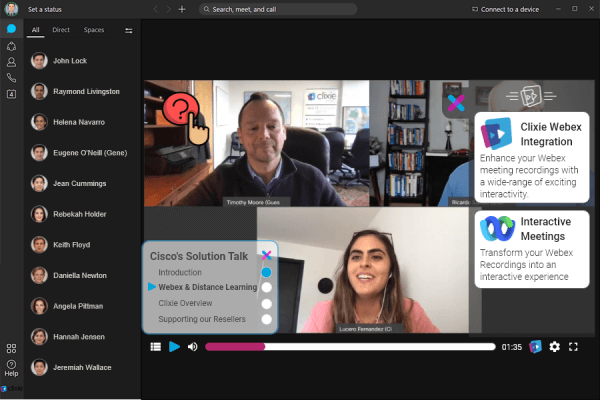Click the video cards icon above Clixie card
Image resolution: width=600 pixels, height=400 pixels.
[531, 96]
